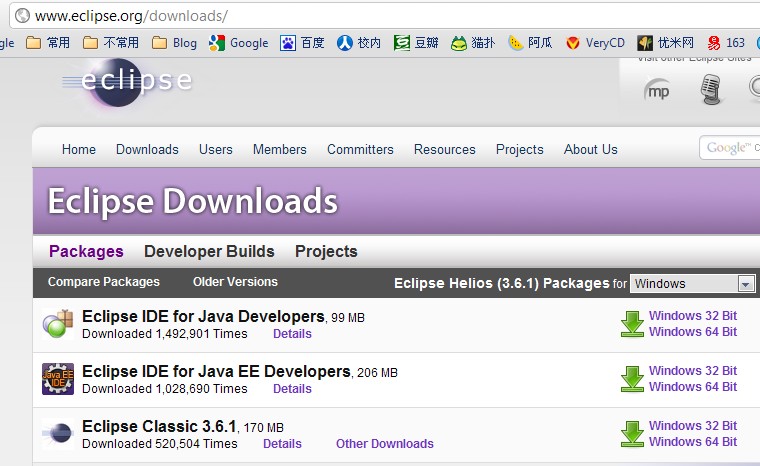Screen dimensions: 760x466
Task: Download Eclipse Classic Windows 32 Bit
Action: (x=693, y=425)
